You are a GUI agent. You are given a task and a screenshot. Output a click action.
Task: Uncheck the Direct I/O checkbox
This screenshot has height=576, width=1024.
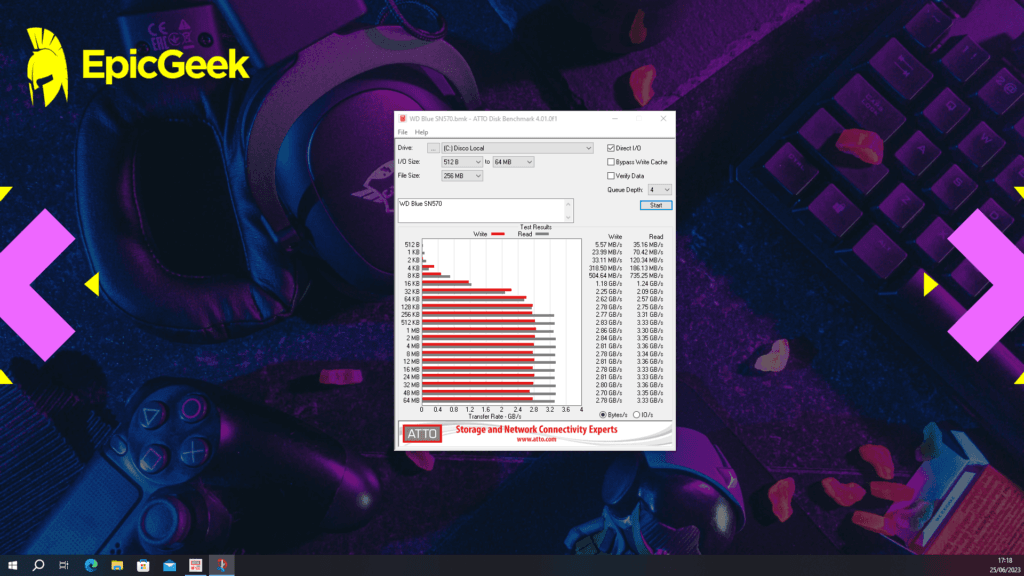[x=610, y=148]
